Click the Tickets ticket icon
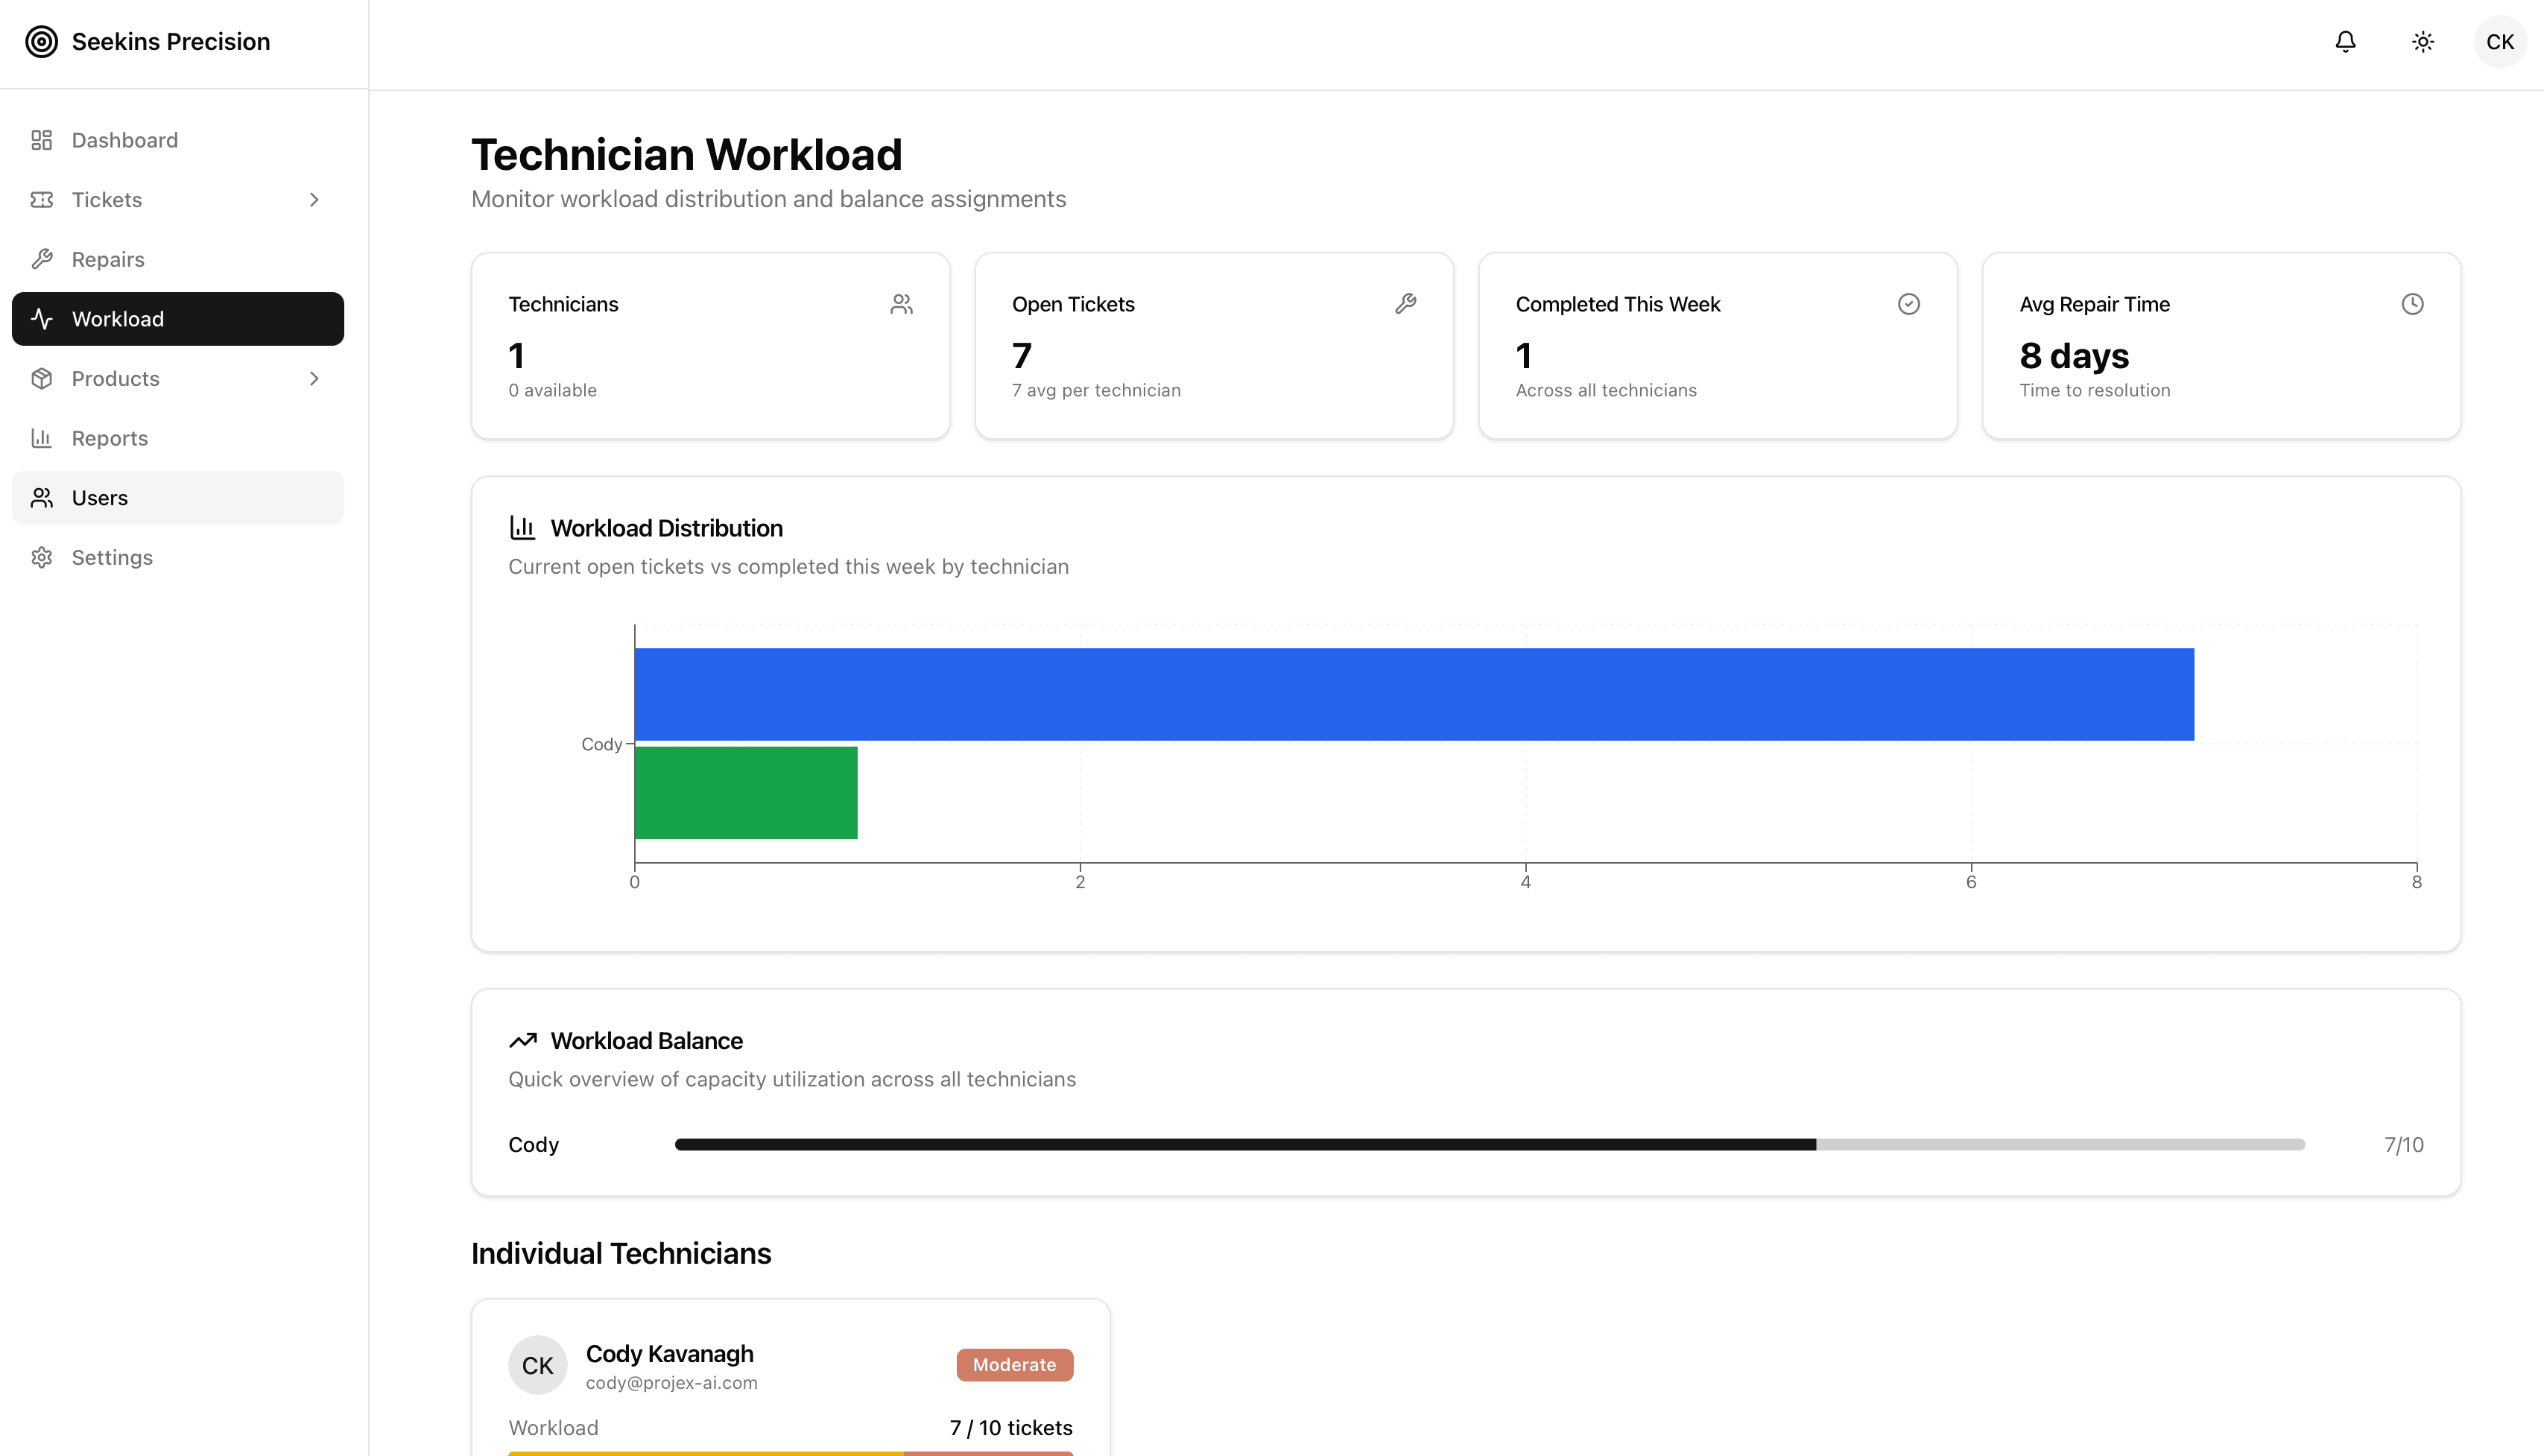Viewport: 2544px width, 1456px height. (42, 200)
